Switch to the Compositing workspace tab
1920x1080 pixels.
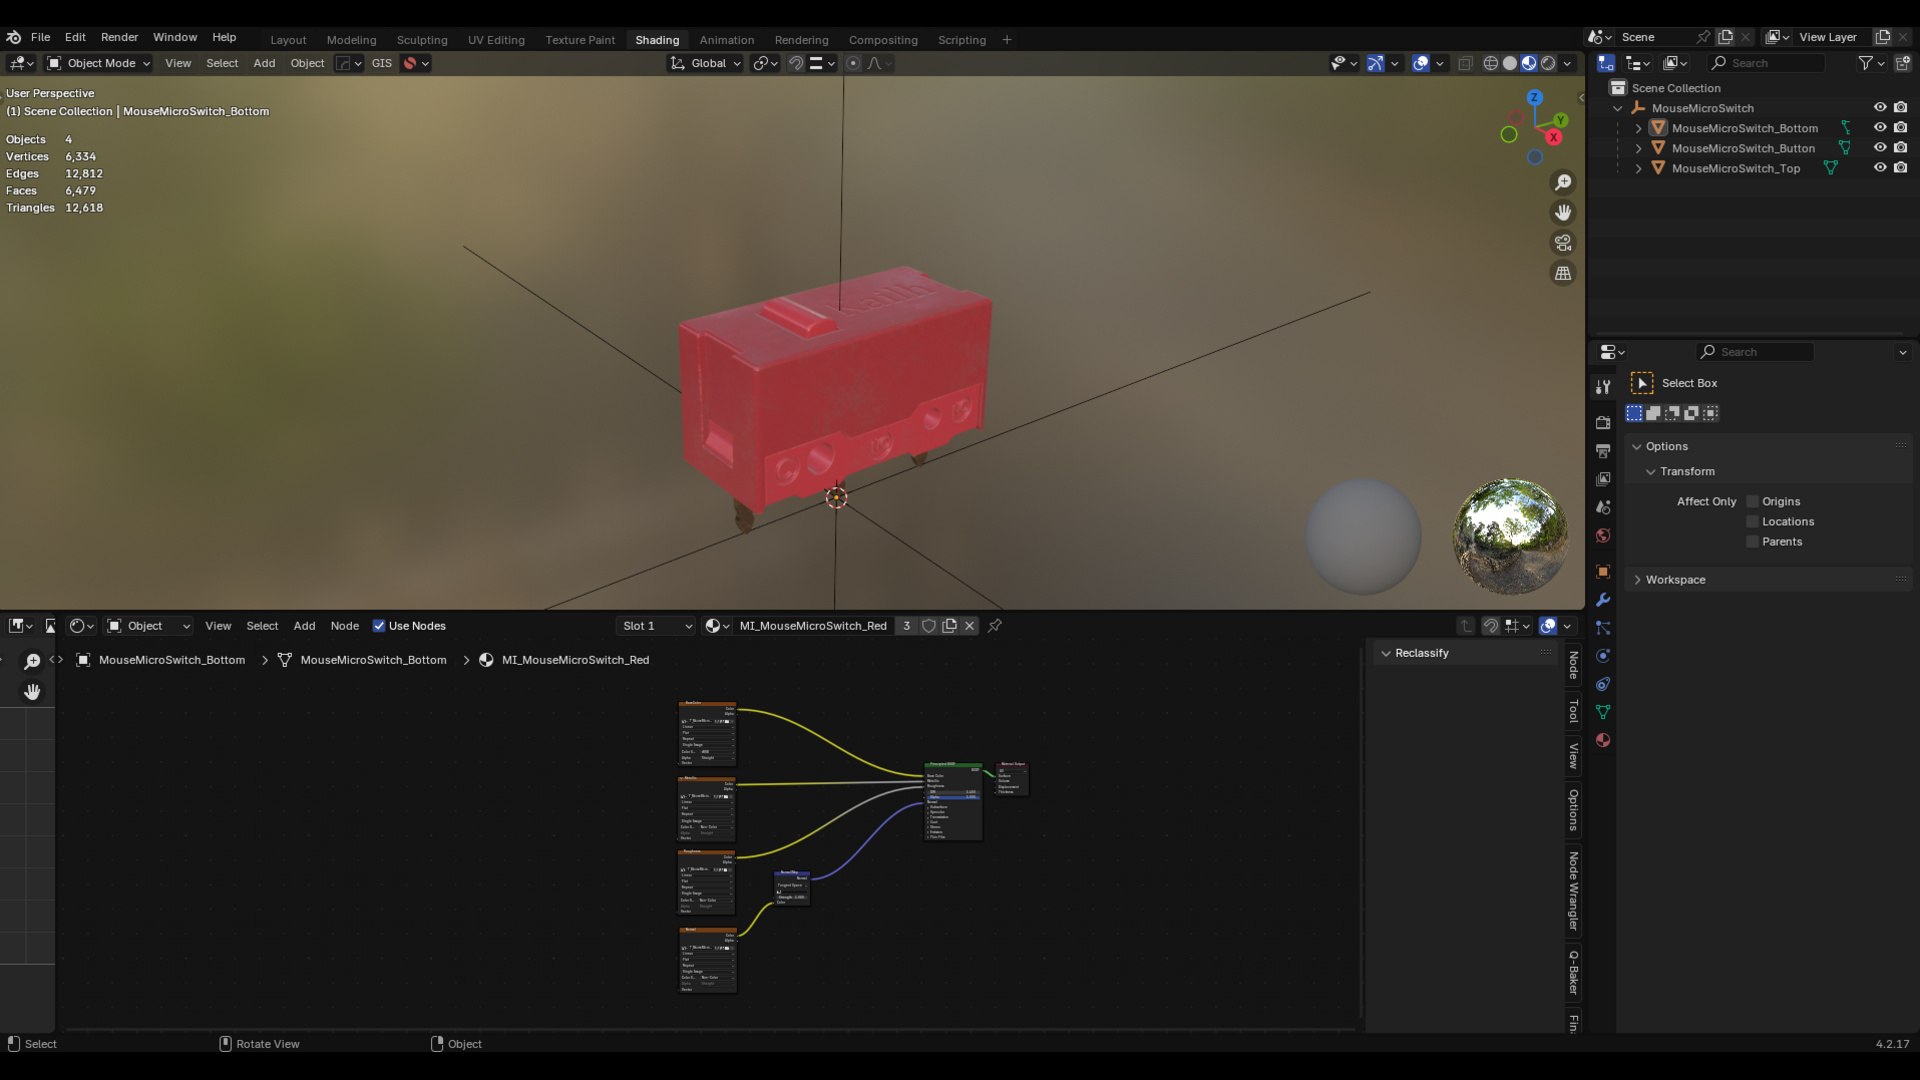[x=883, y=40]
